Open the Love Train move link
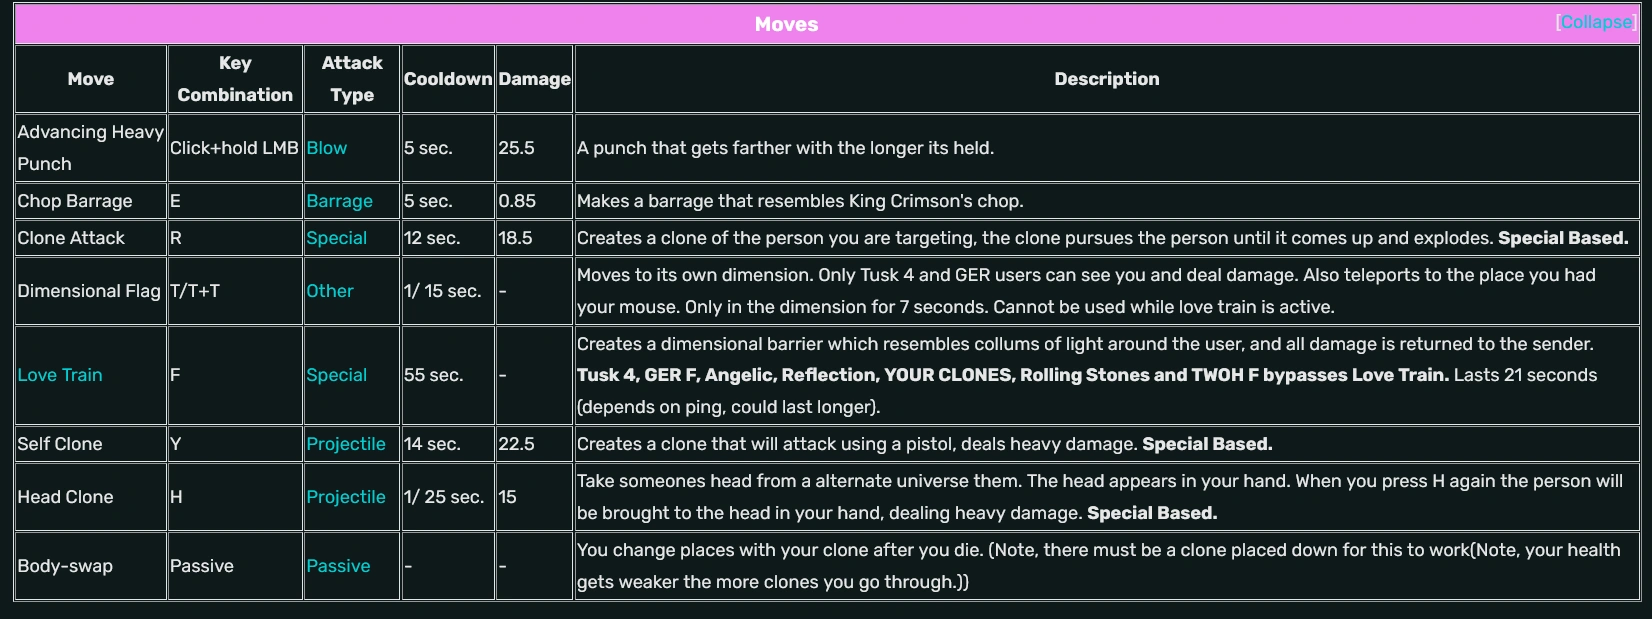Screen dimensions: 1652x619 [x=60, y=375]
